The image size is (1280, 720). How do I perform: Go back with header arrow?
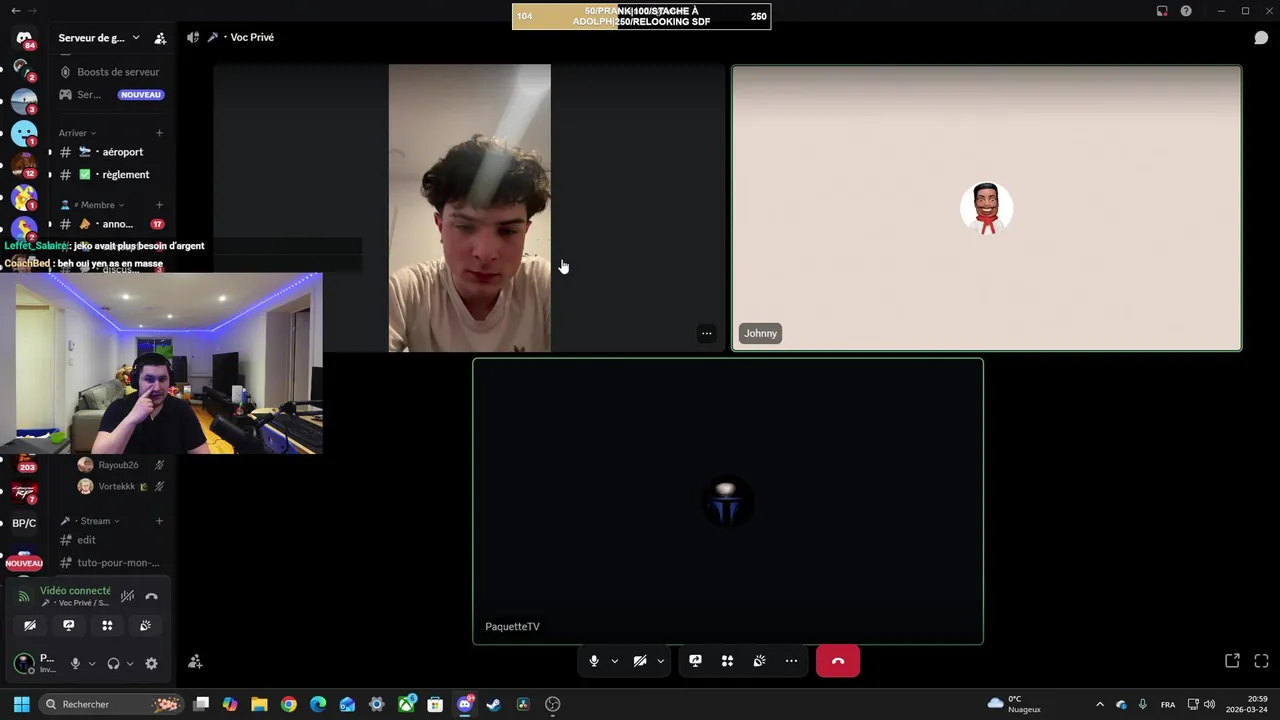pyautogui.click(x=15, y=11)
